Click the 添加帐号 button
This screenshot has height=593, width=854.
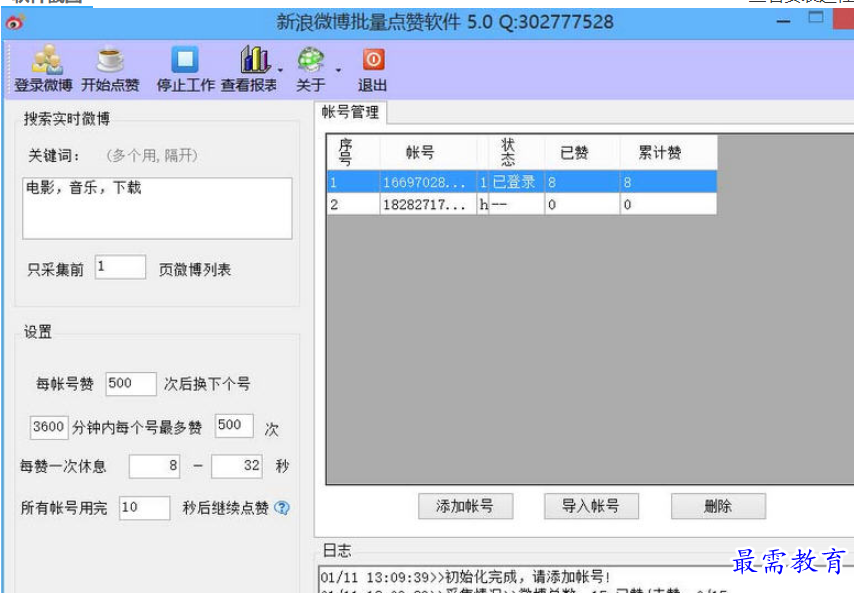[465, 506]
